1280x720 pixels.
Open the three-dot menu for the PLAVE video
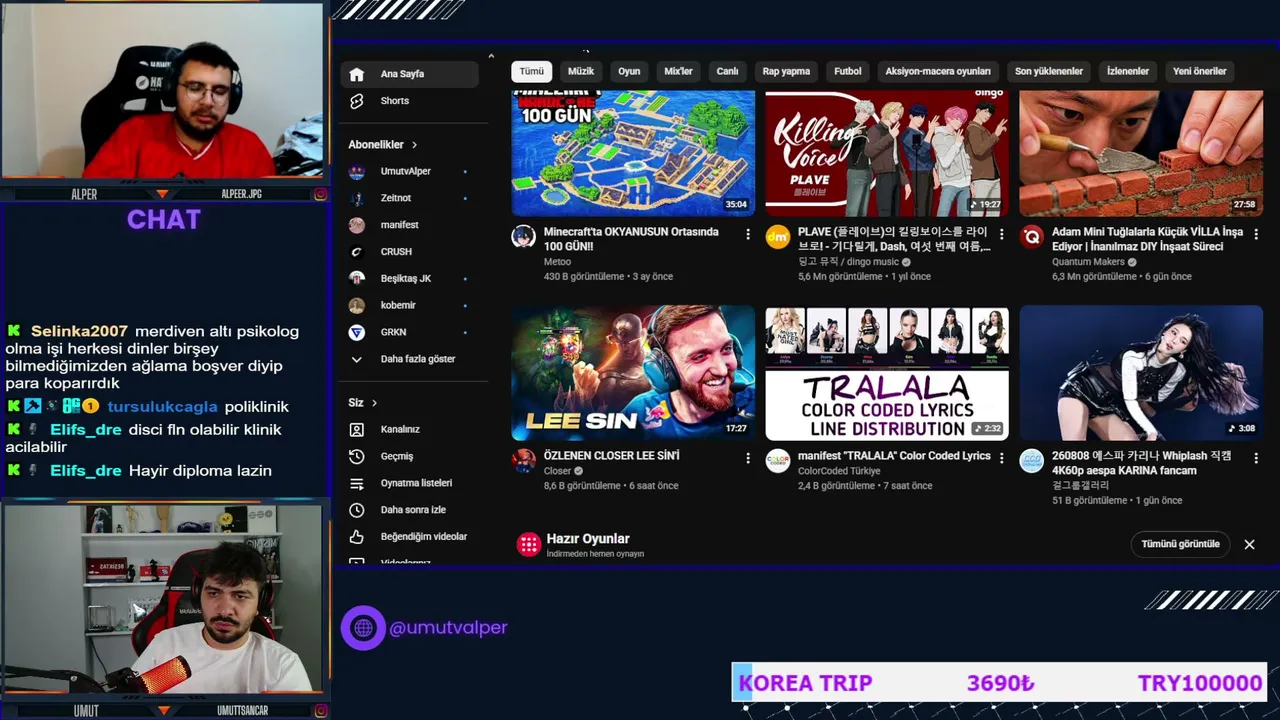(1002, 234)
